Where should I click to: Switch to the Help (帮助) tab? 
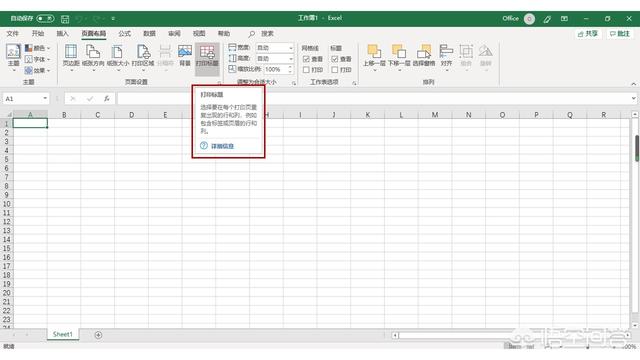(x=224, y=33)
